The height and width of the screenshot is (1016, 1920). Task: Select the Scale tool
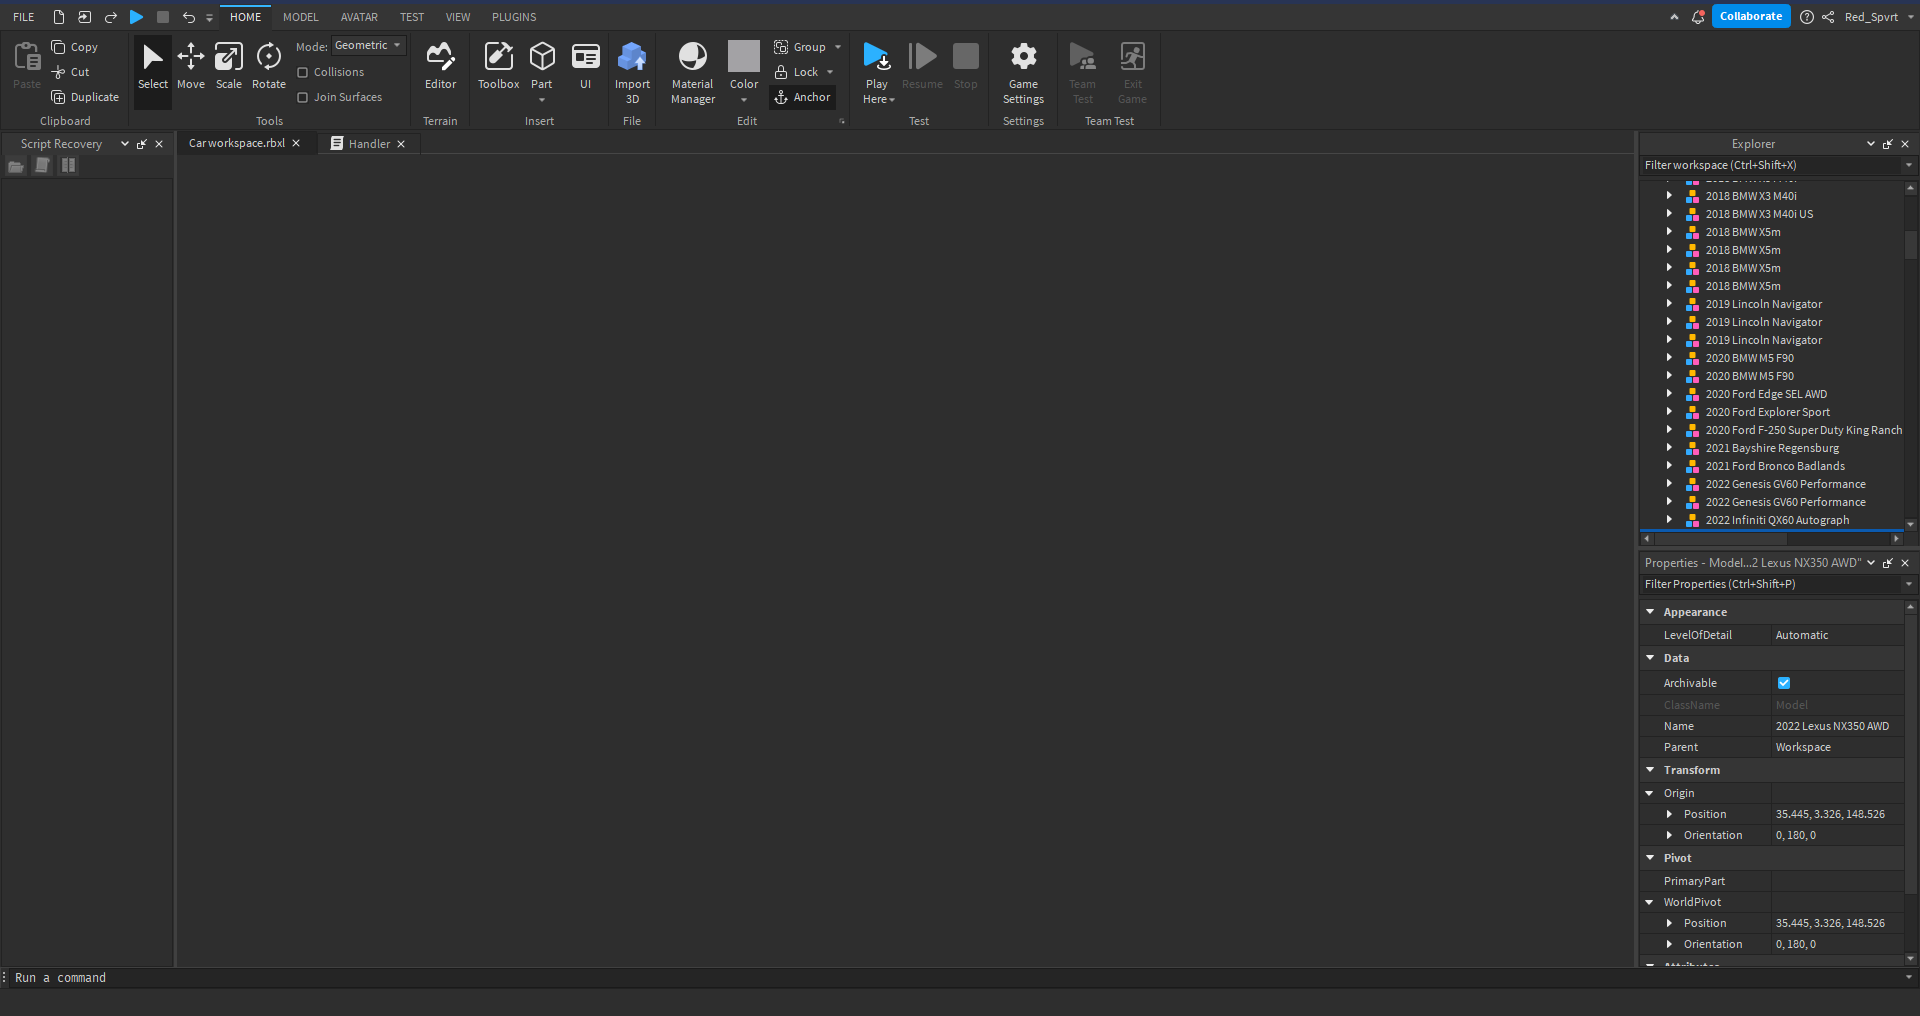[x=229, y=66]
